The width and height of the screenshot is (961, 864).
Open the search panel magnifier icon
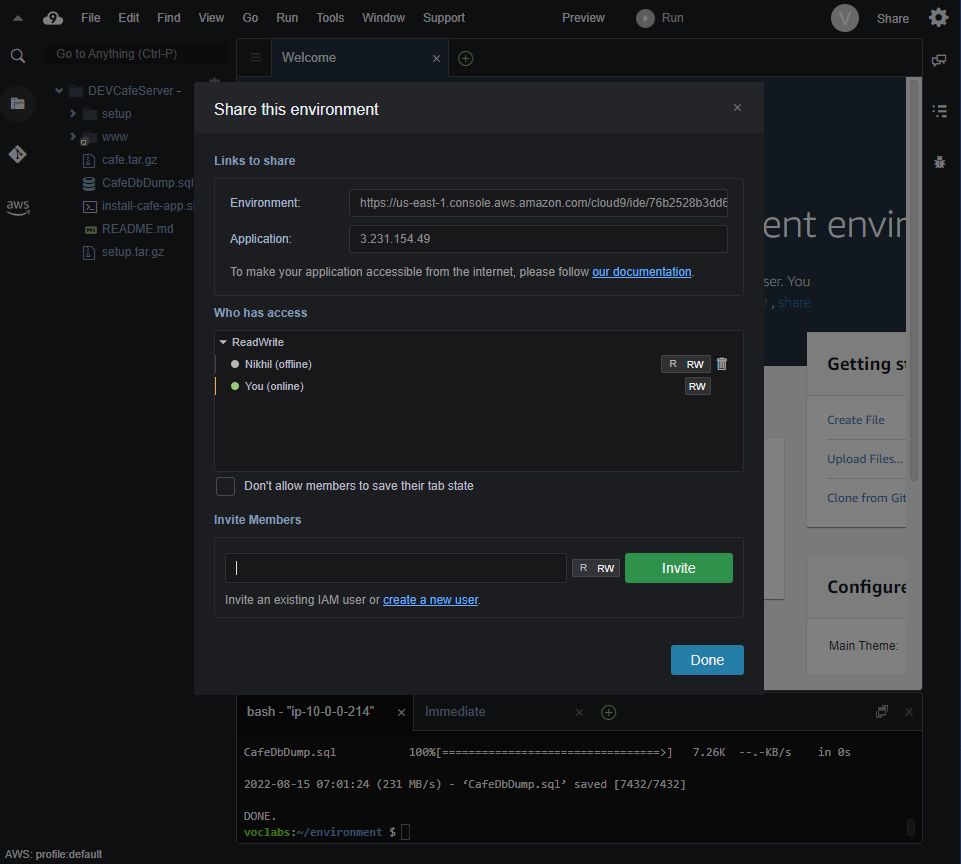[18, 56]
